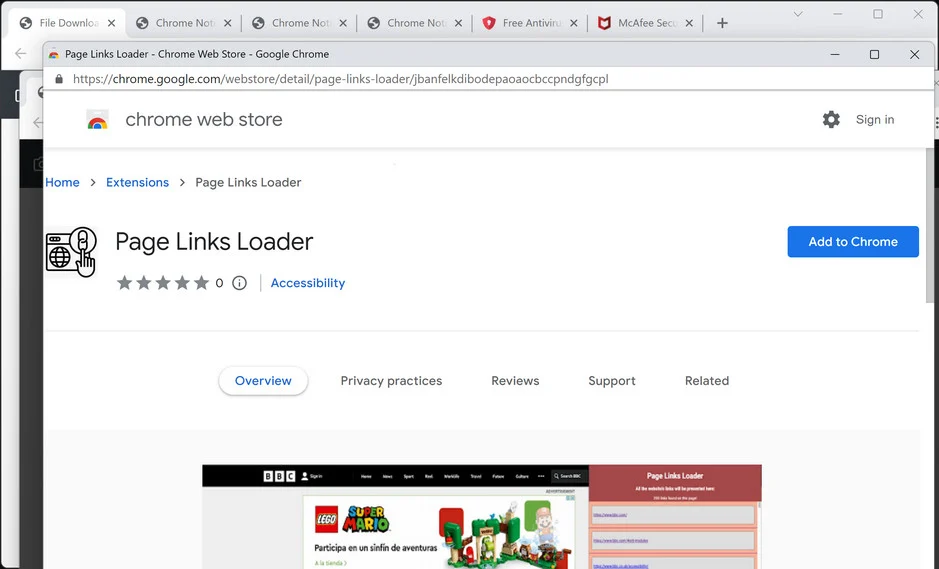Click the Chrome Web Store rainbow logo
Image resolution: width=939 pixels, height=569 pixels.
98,120
